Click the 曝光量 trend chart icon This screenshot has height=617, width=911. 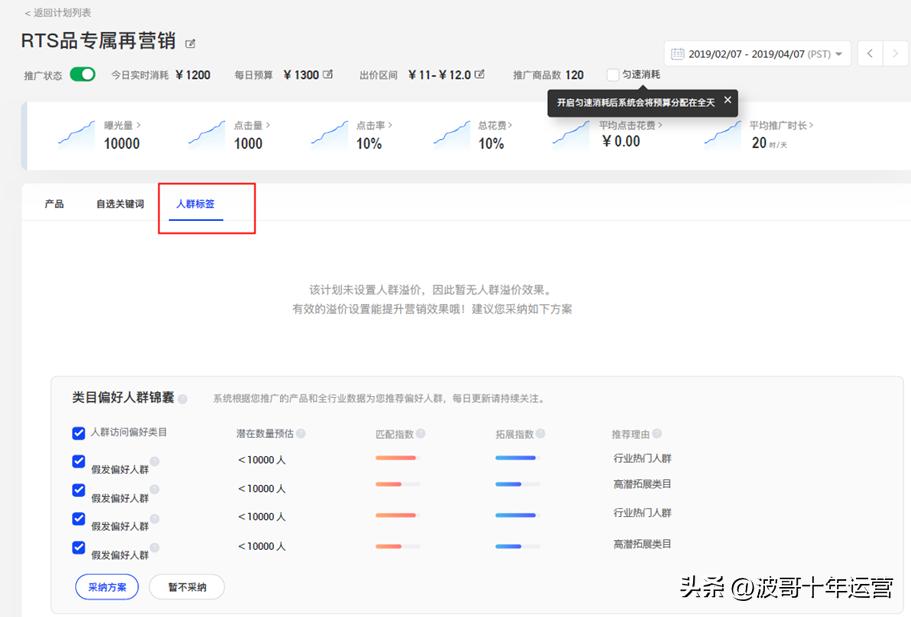[76, 136]
